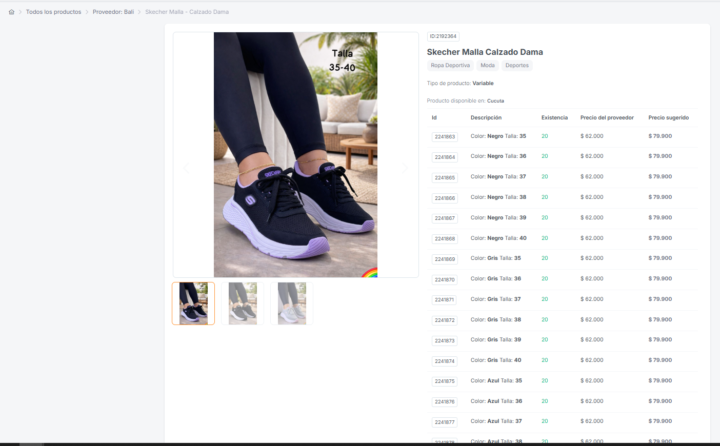The image size is (720, 446).
Task: Select the Negro Talla 36 variant row
Action: tap(562, 157)
